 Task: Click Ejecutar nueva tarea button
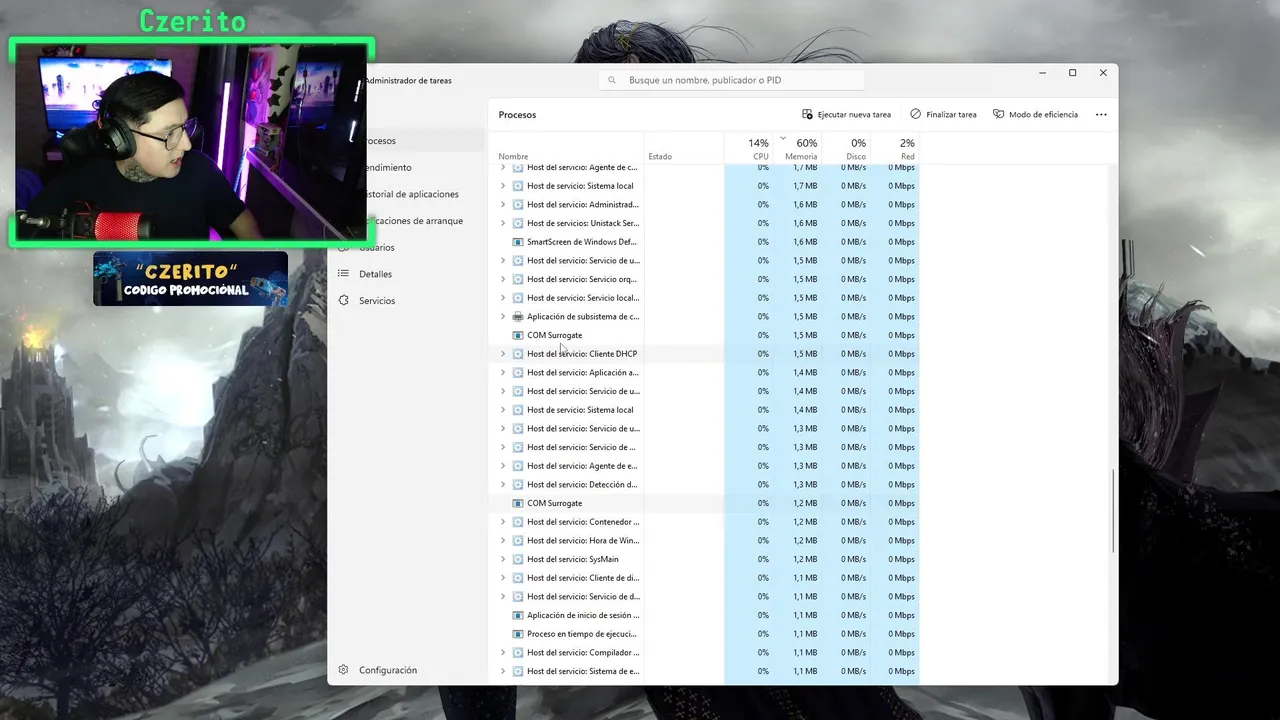coord(846,115)
